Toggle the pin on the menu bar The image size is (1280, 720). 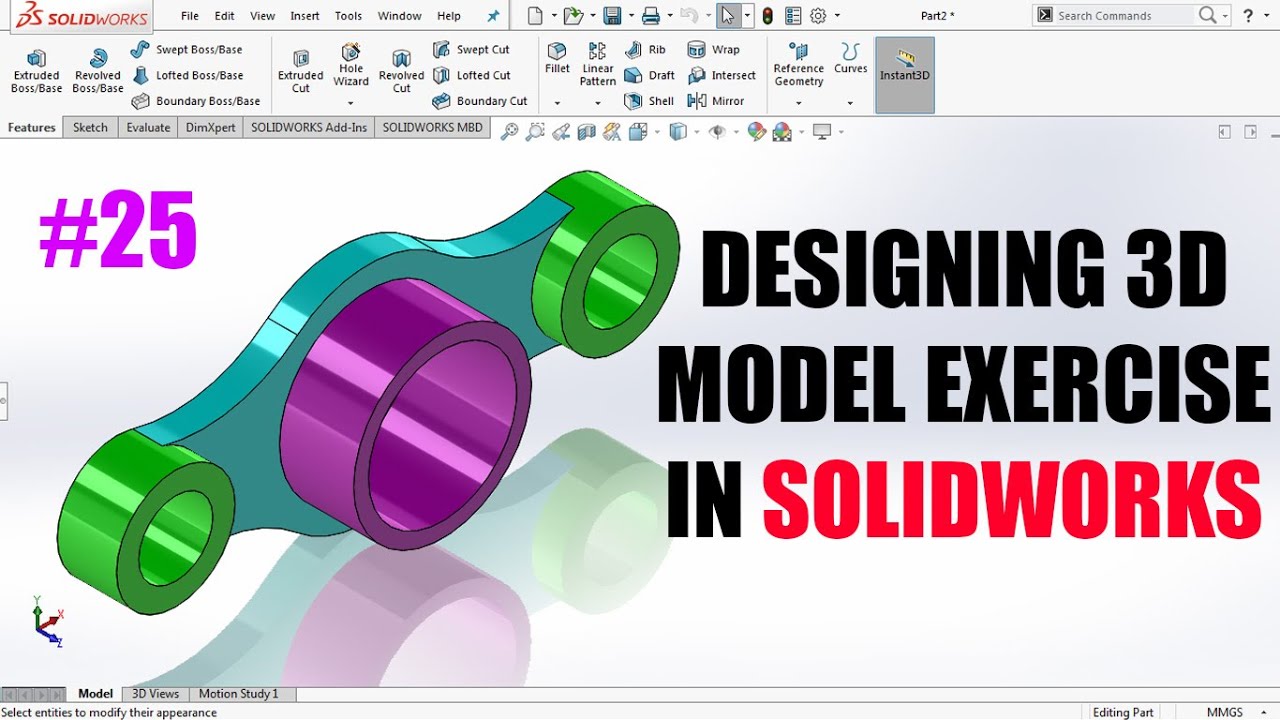492,16
